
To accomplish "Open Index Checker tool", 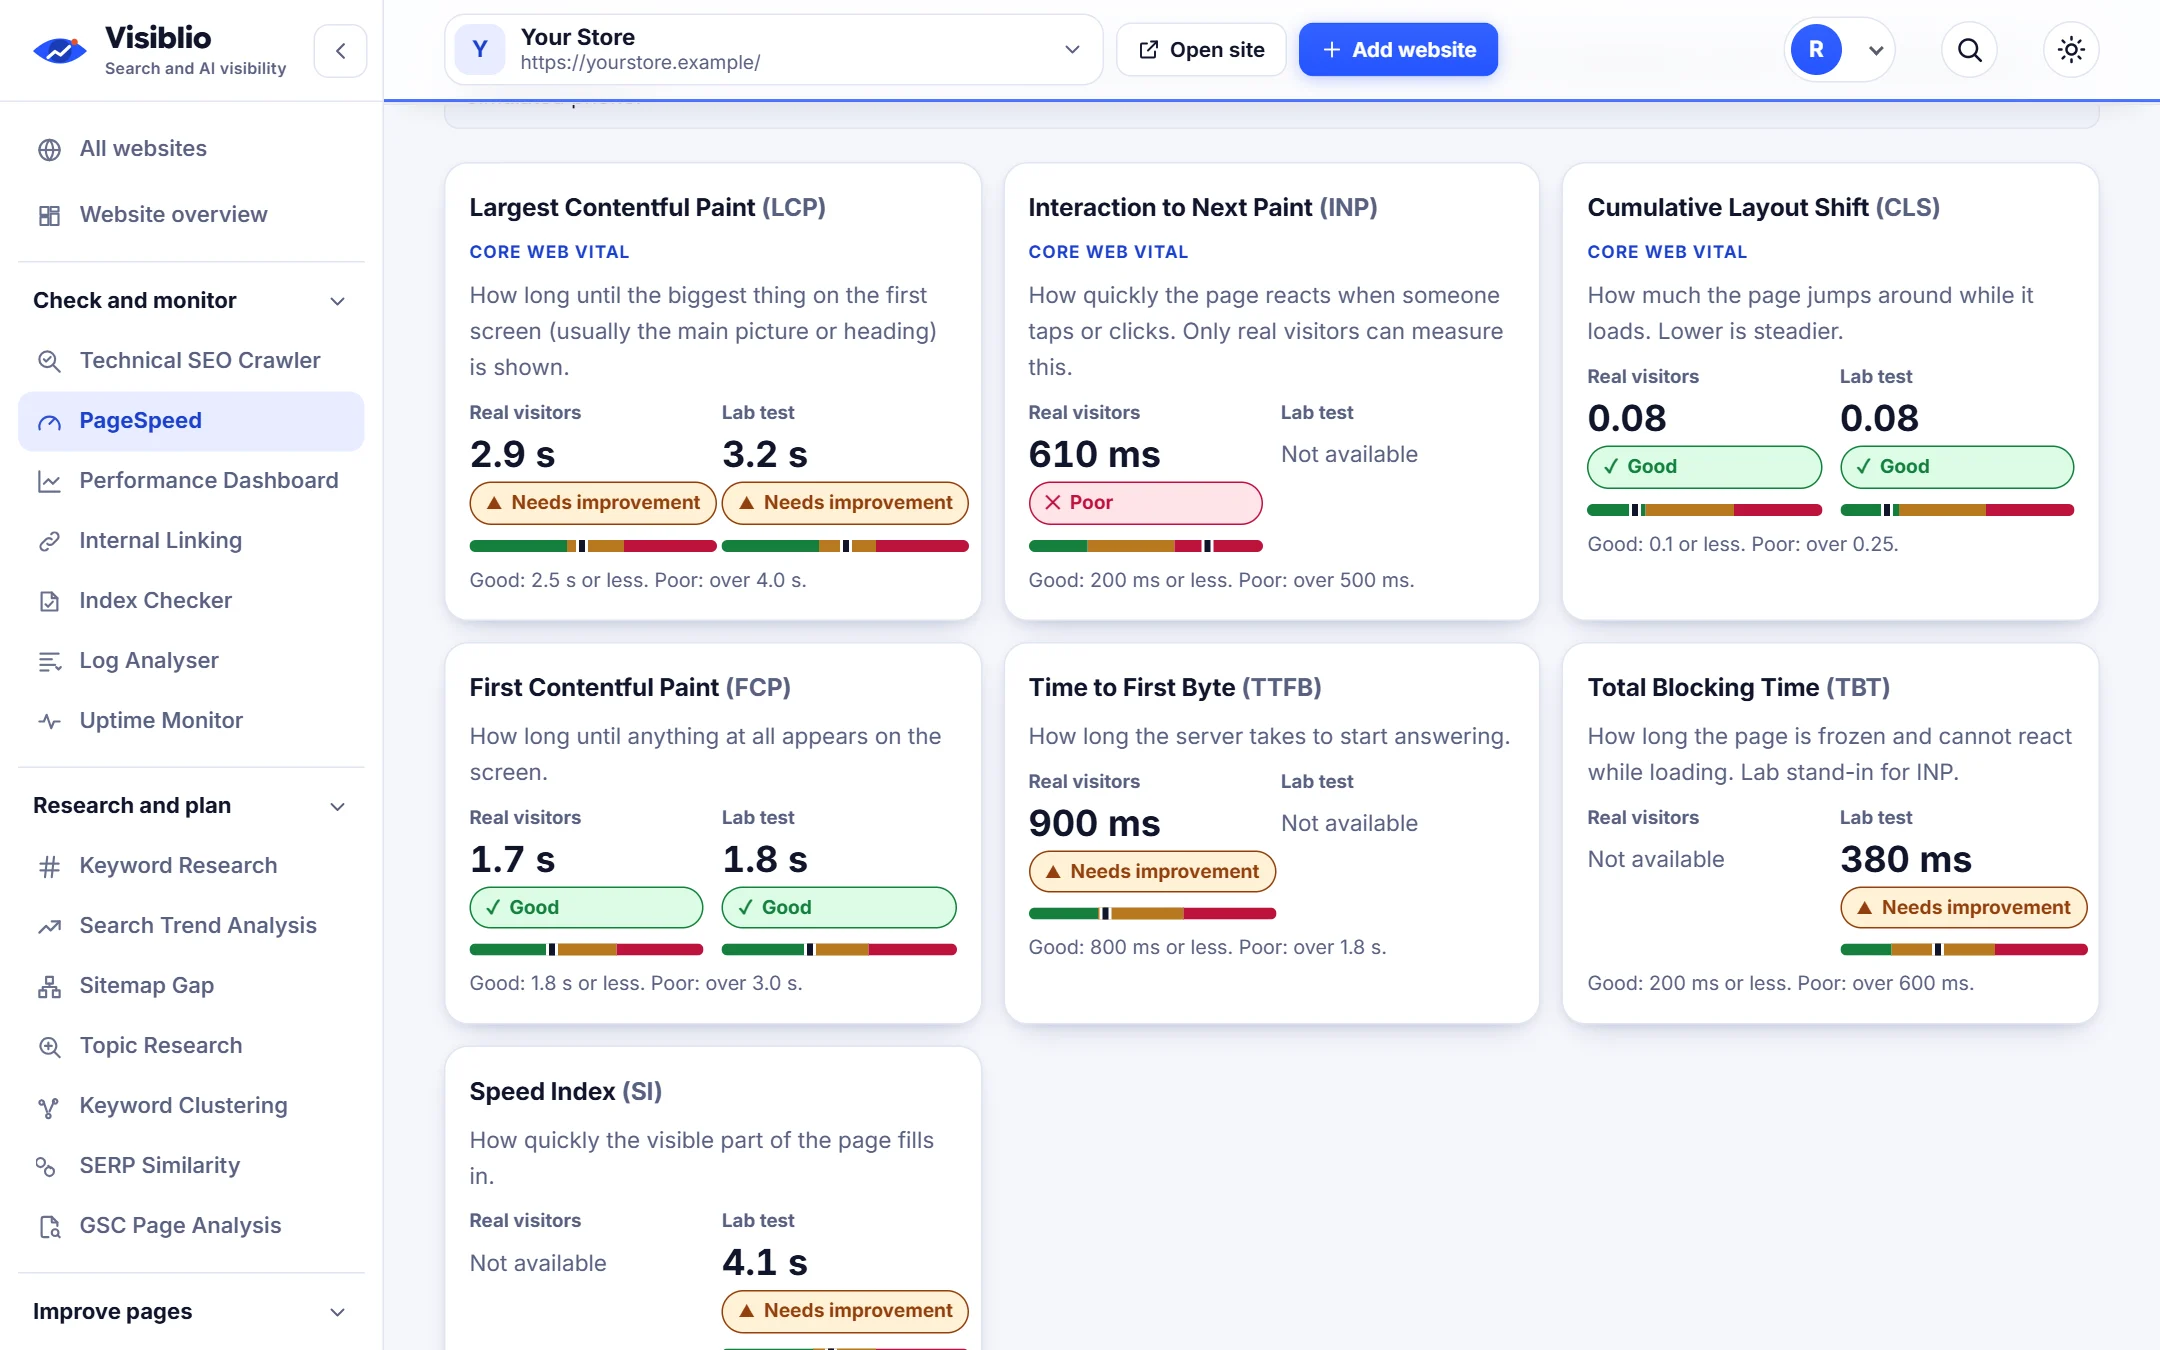I will point(191,601).
